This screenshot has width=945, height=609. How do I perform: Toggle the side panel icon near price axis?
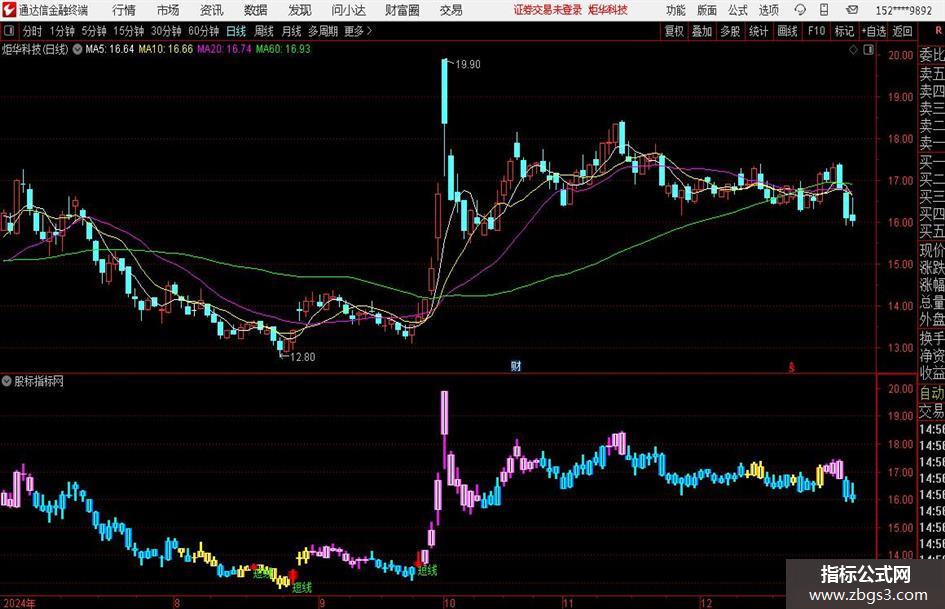click(x=868, y=49)
